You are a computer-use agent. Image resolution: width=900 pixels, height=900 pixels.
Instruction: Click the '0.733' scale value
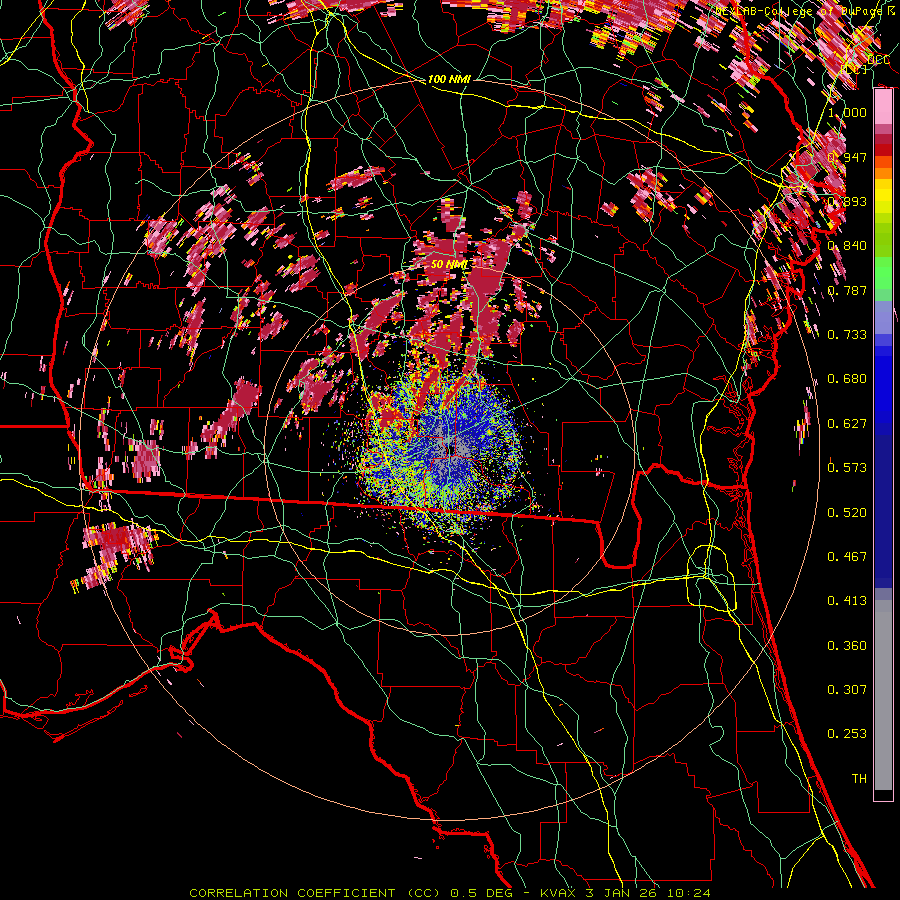tap(847, 335)
